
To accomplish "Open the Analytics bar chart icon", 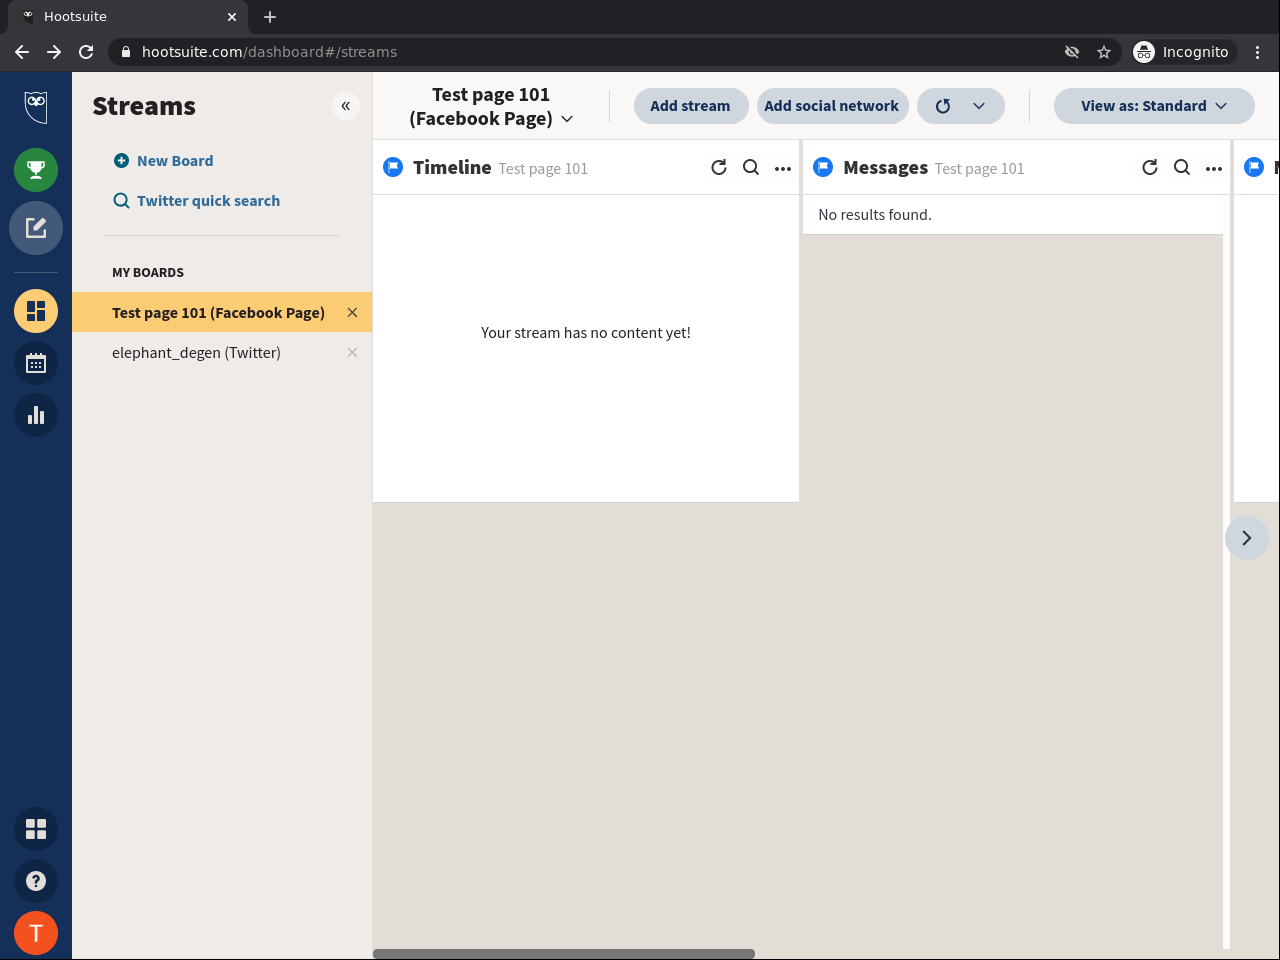I will click(x=36, y=415).
